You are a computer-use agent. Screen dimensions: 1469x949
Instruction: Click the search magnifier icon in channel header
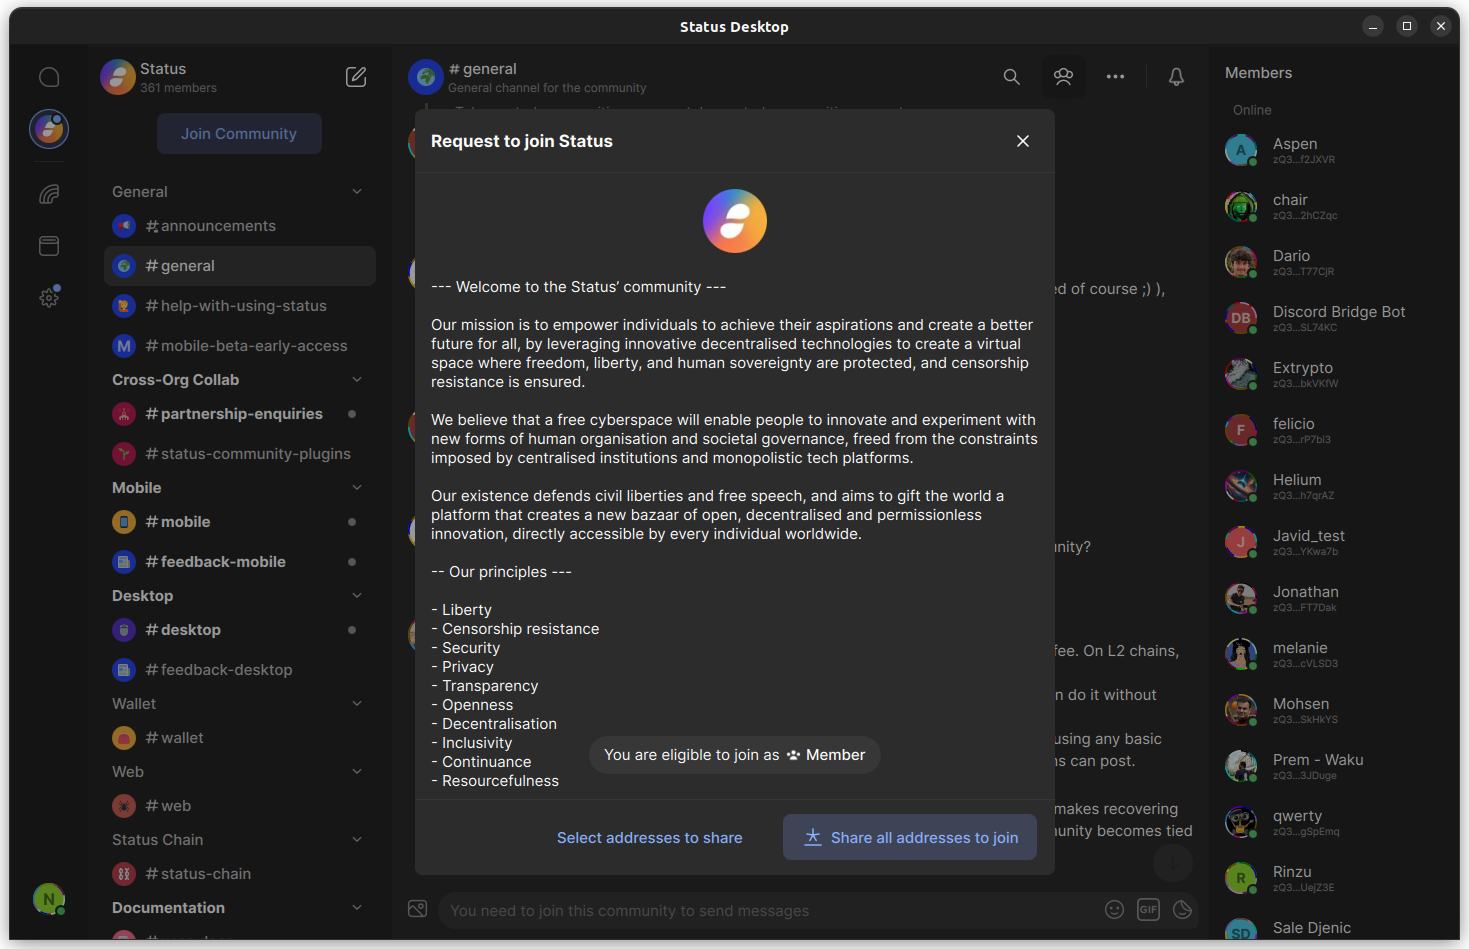point(1012,77)
